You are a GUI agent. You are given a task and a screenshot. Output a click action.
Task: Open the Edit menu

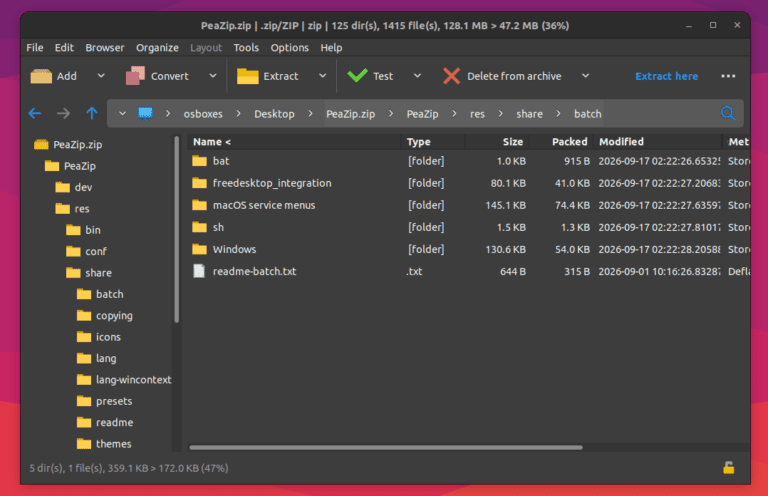(x=64, y=47)
